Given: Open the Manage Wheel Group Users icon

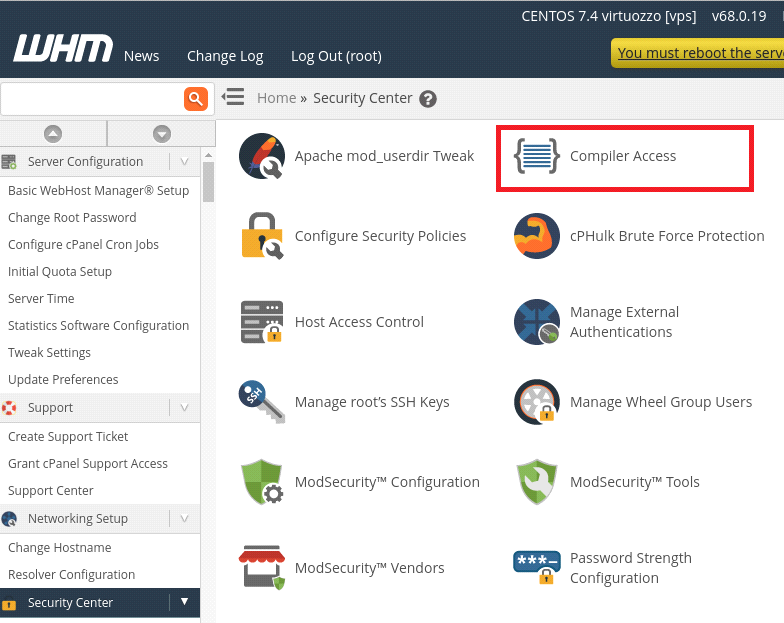Looking at the screenshot, I should pyautogui.click(x=536, y=402).
